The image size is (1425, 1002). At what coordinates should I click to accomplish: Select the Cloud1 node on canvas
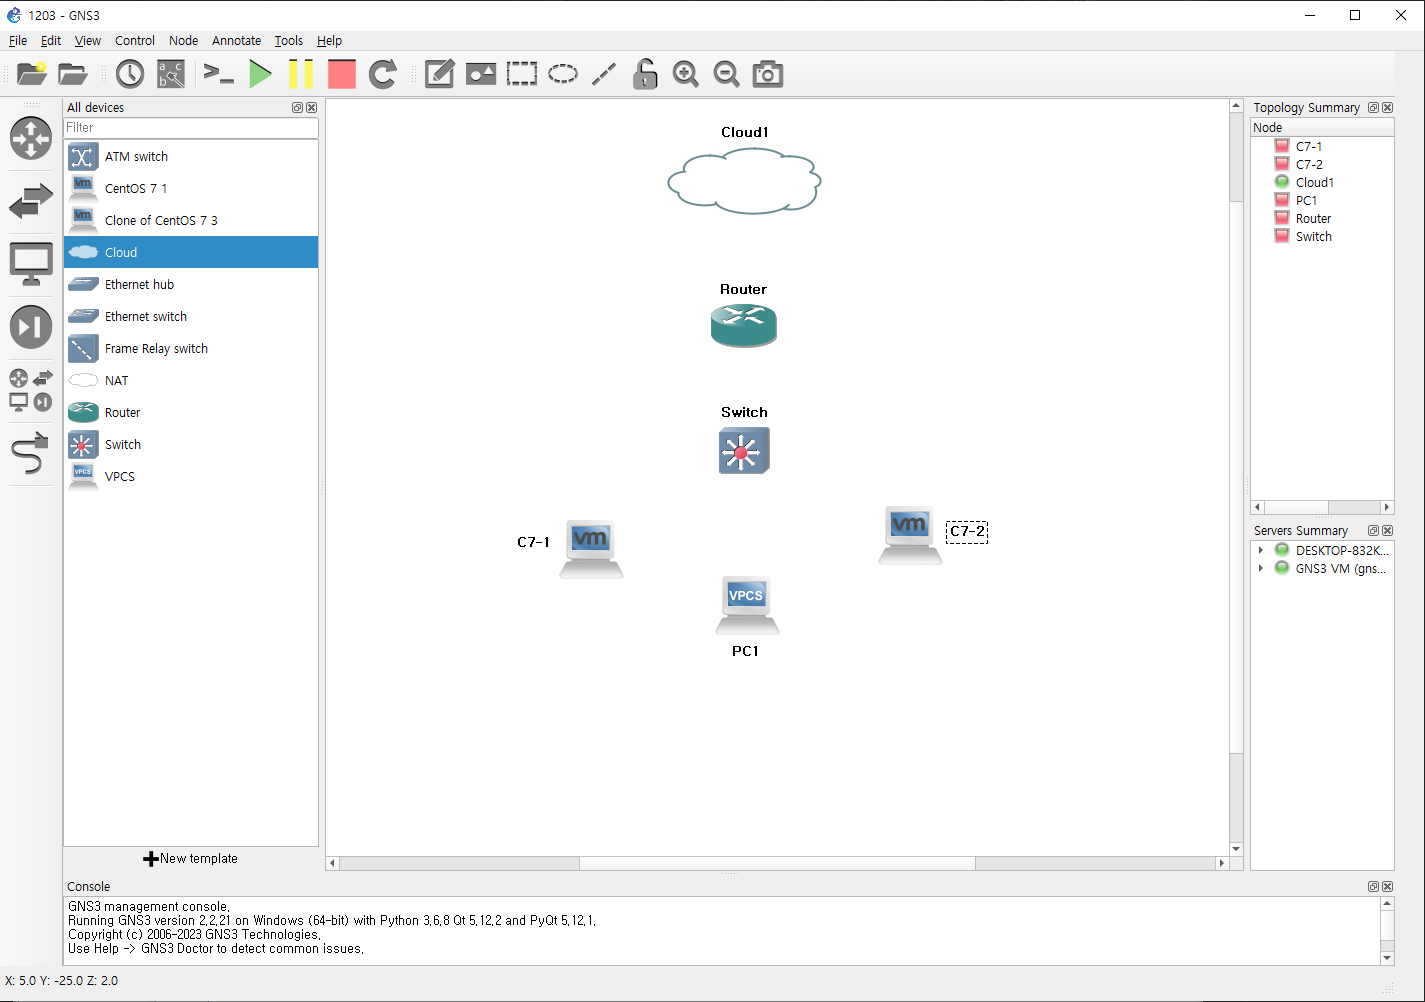744,181
